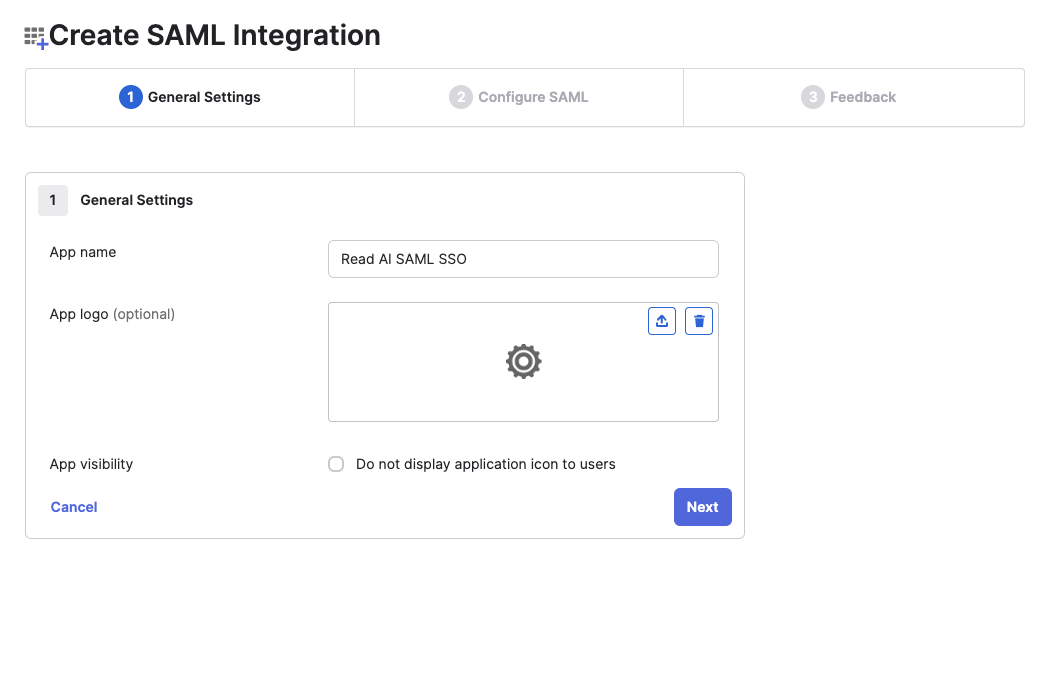Click the Next button

point(702,507)
